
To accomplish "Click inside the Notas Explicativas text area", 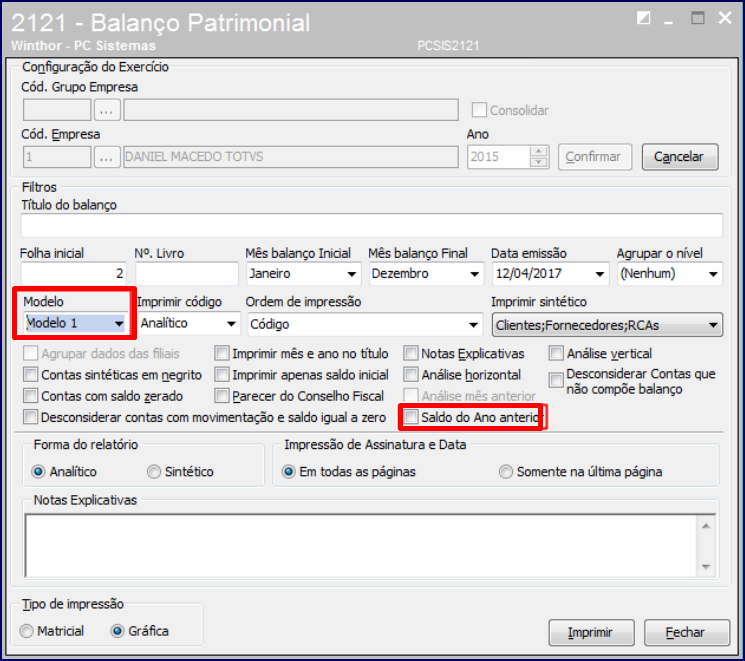I will pyautogui.click(x=361, y=546).
